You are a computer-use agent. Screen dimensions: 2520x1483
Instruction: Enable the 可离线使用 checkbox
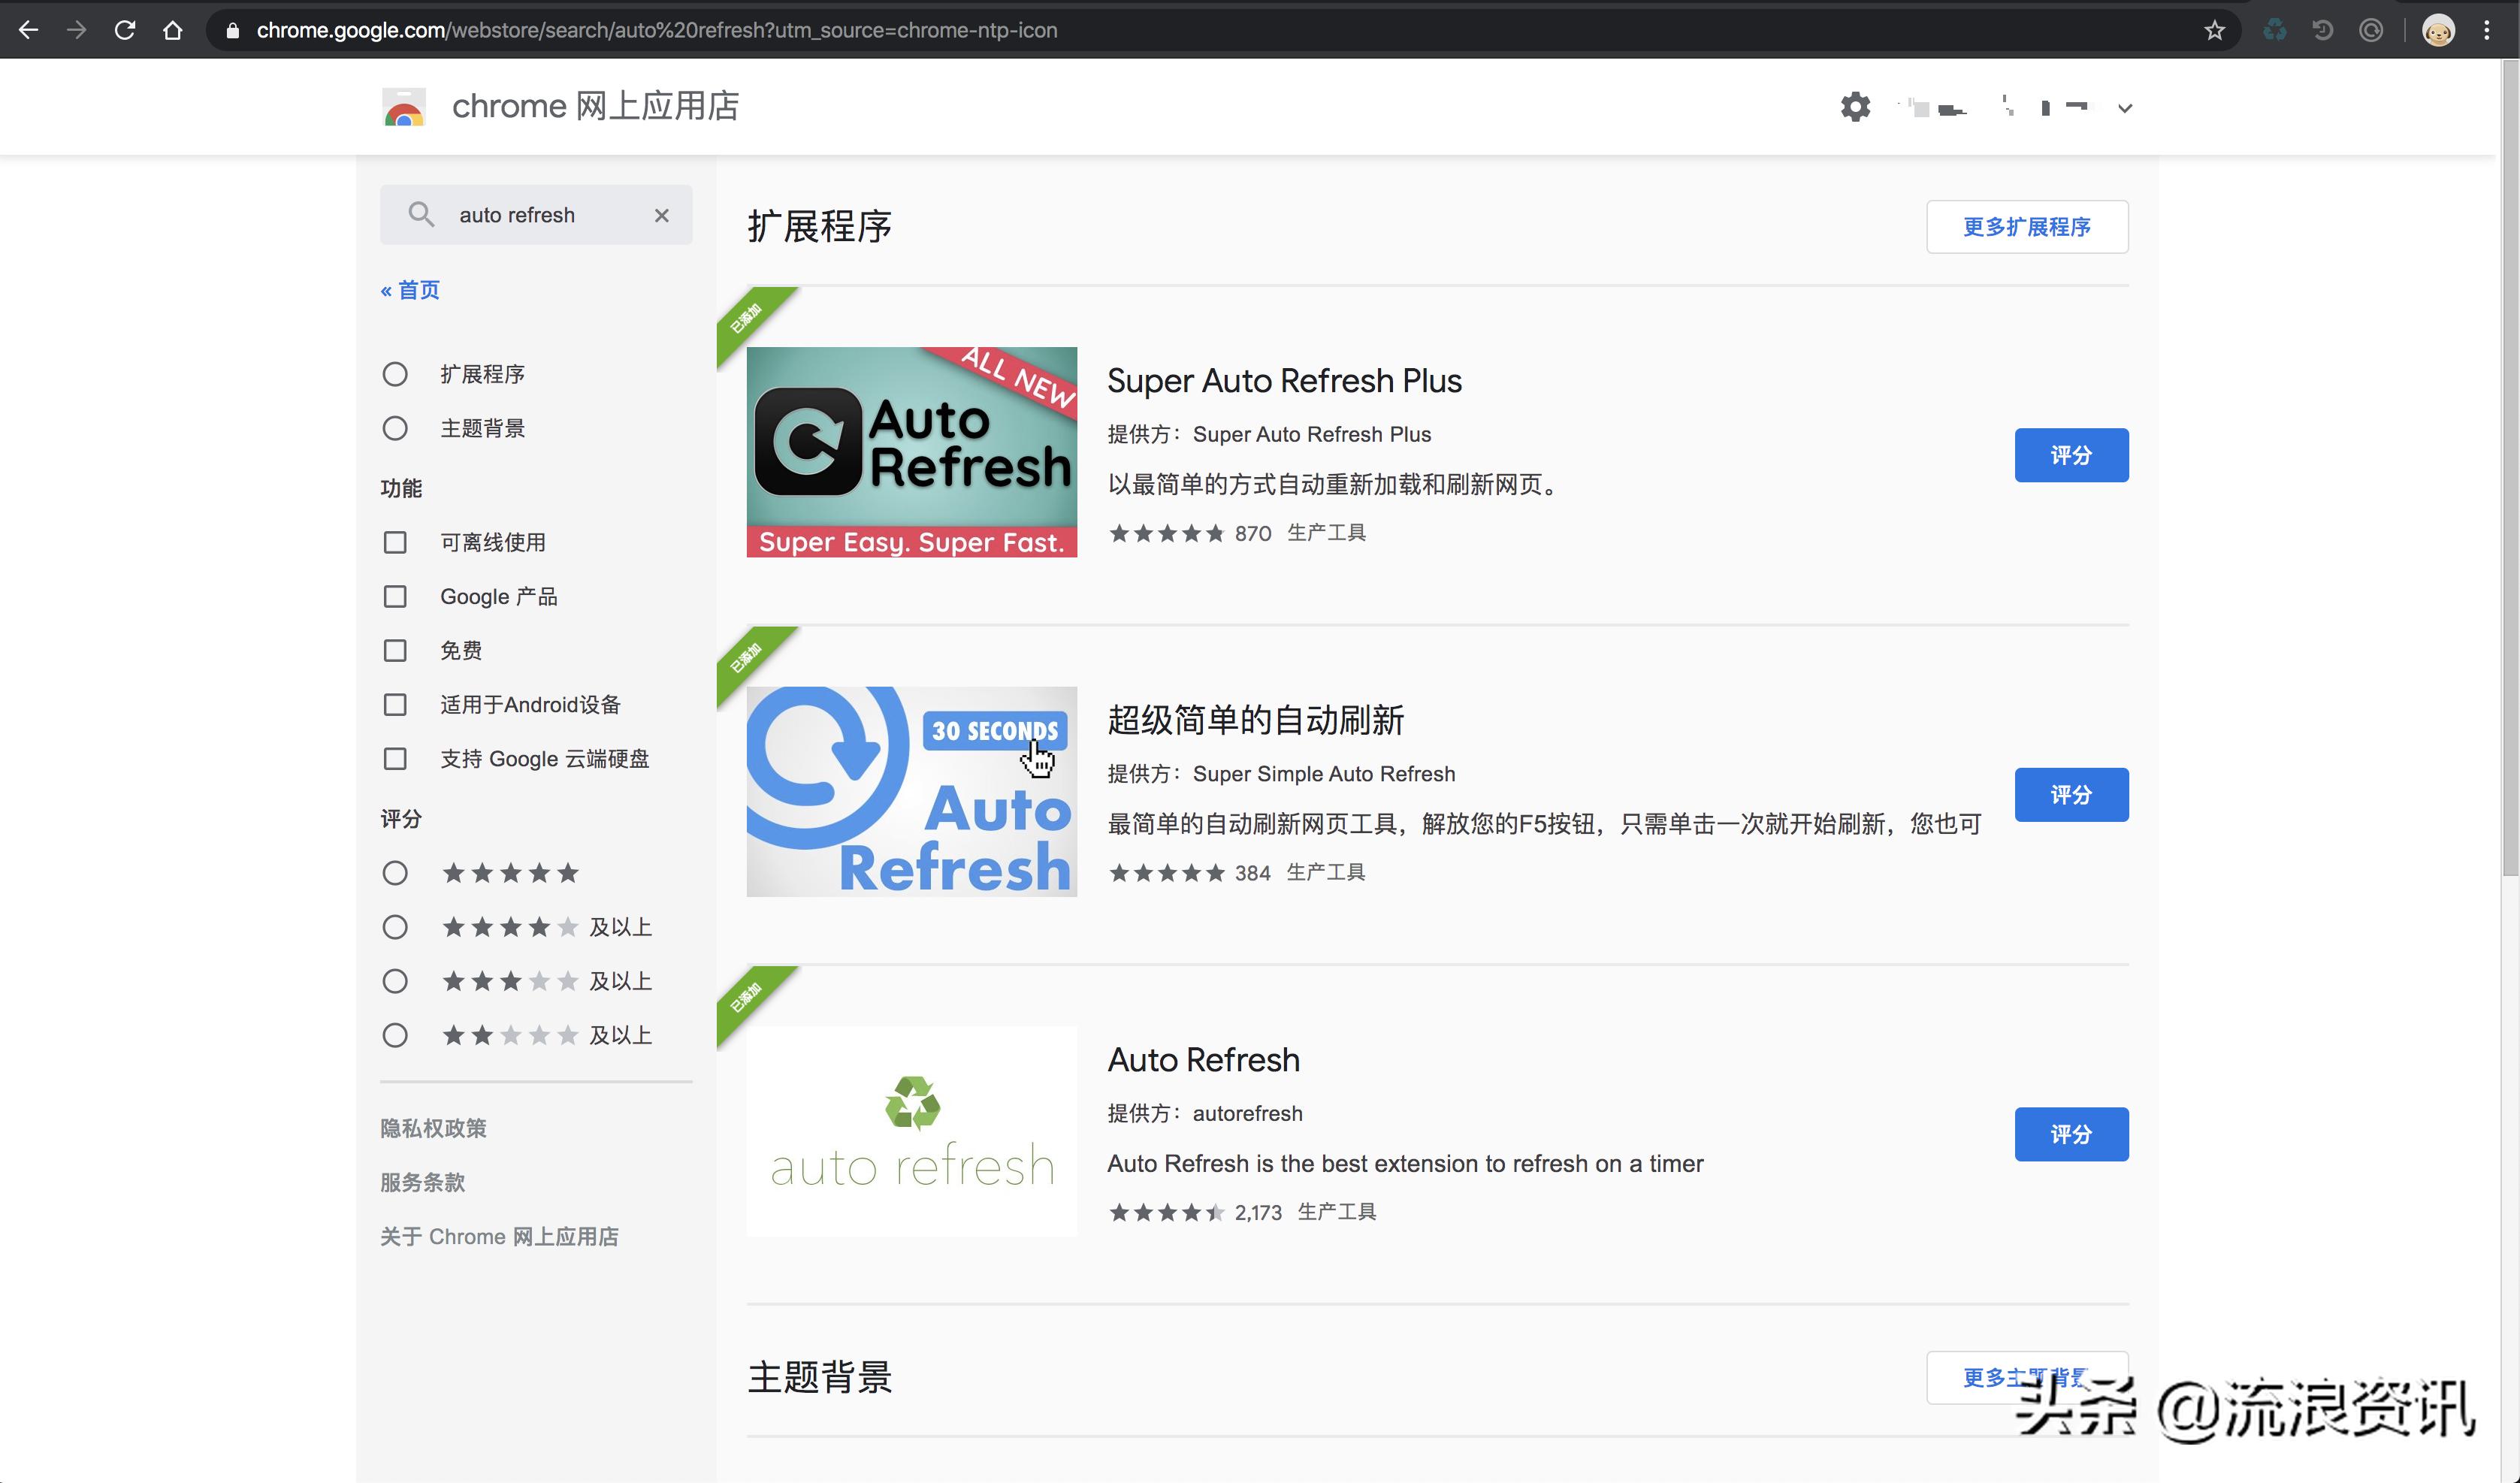(x=395, y=542)
